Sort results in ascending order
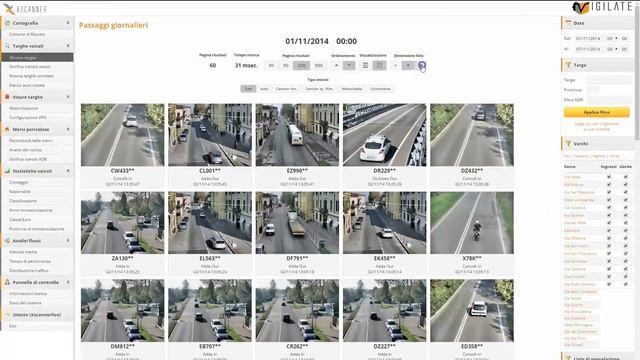Image resolution: width=640 pixels, height=360 pixels. [x=337, y=65]
